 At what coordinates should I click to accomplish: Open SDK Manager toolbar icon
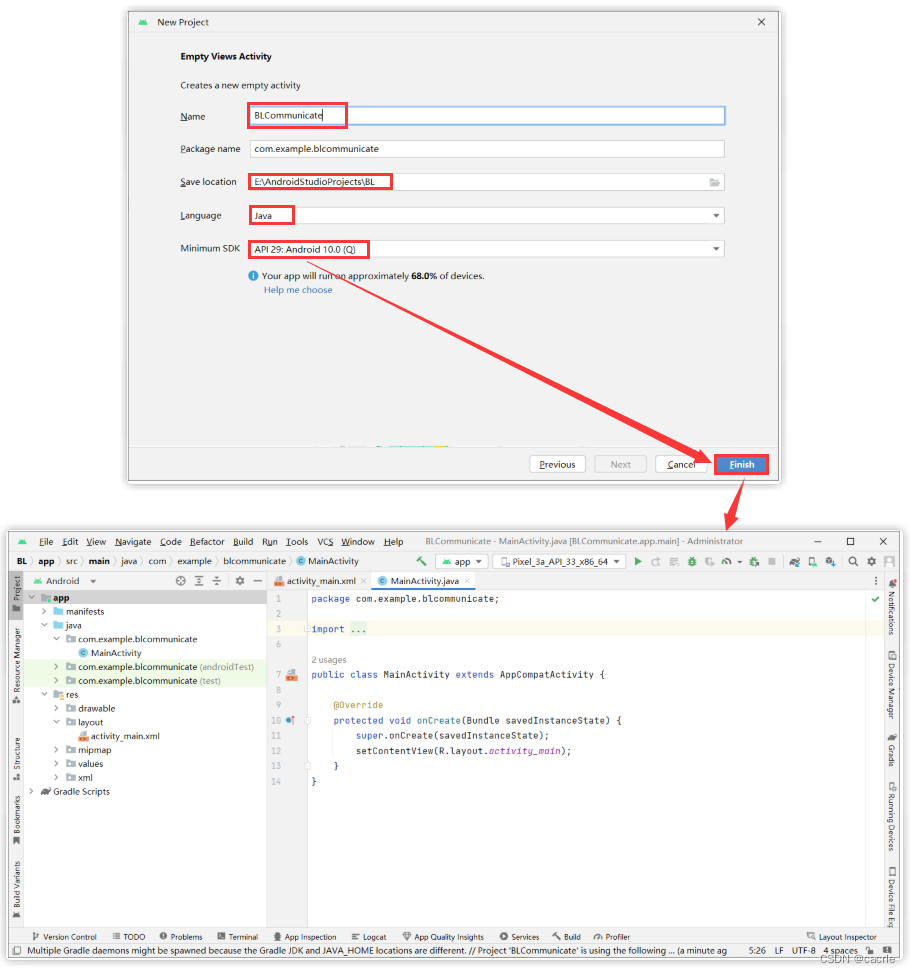click(830, 562)
